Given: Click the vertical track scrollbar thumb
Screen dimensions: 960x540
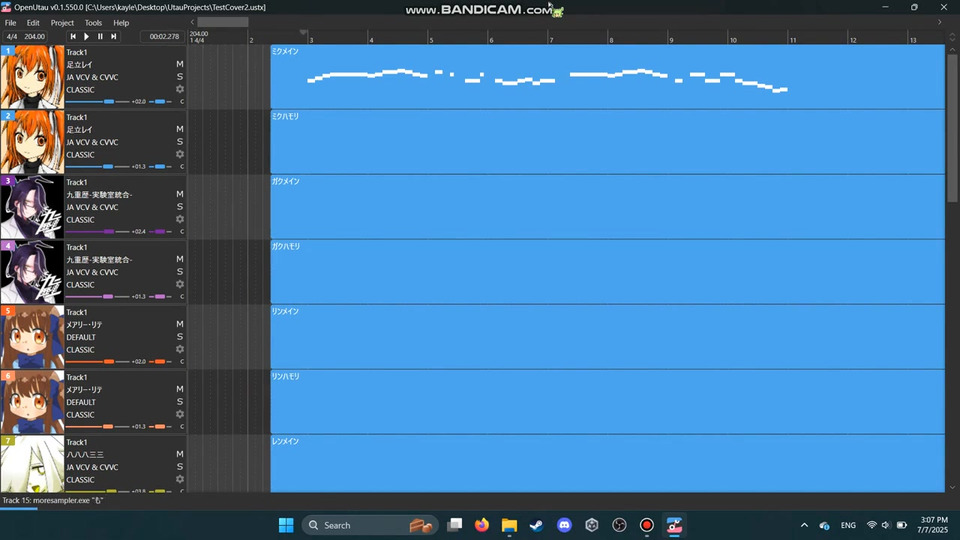Looking at the screenshot, I should click(x=952, y=127).
